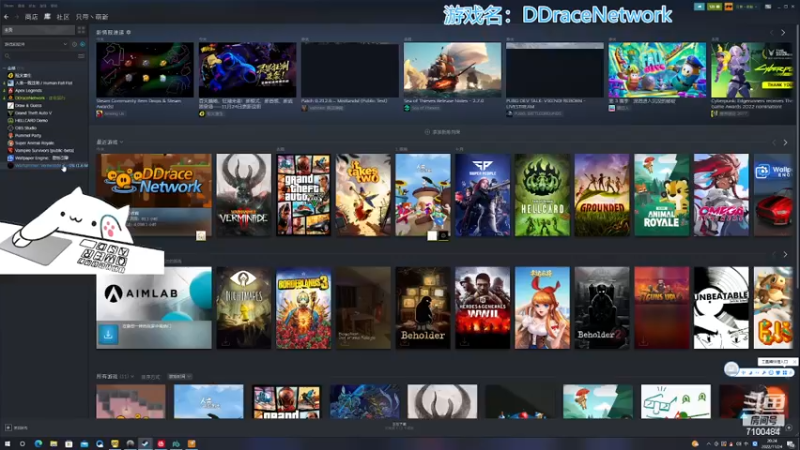Image resolution: width=800 pixels, height=450 pixels.
Task: Open the Omega Strikers game cover
Action: click(721, 195)
